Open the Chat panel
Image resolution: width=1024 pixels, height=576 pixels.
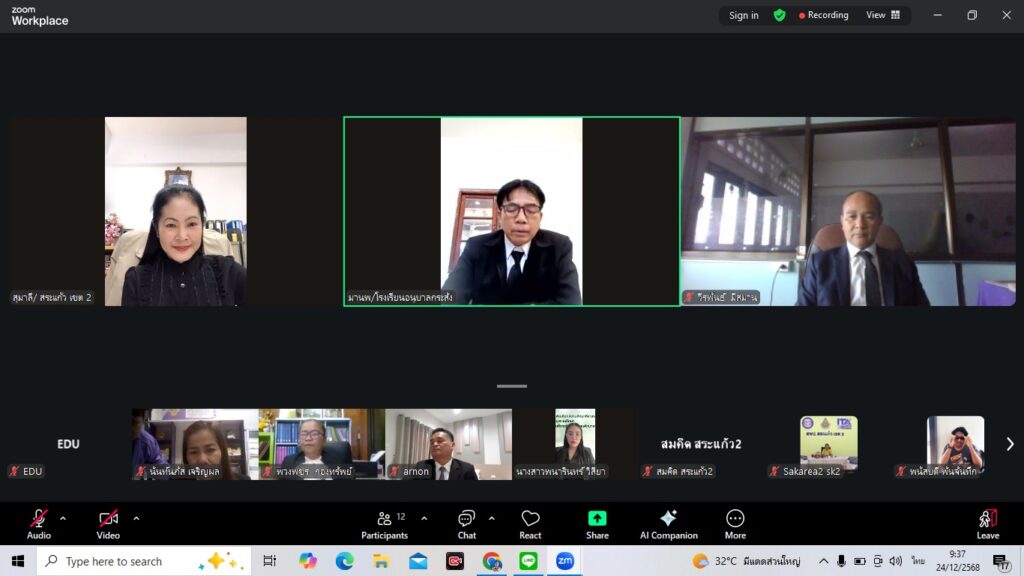click(x=466, y=523)
